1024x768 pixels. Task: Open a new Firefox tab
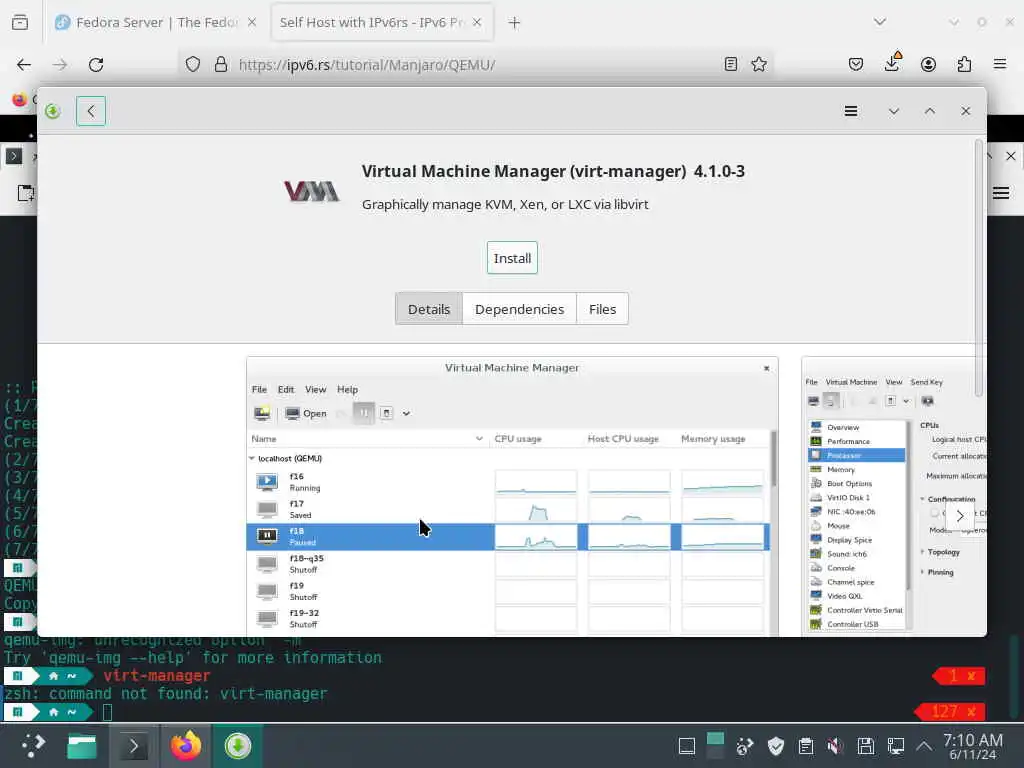[x=515, y=23]
